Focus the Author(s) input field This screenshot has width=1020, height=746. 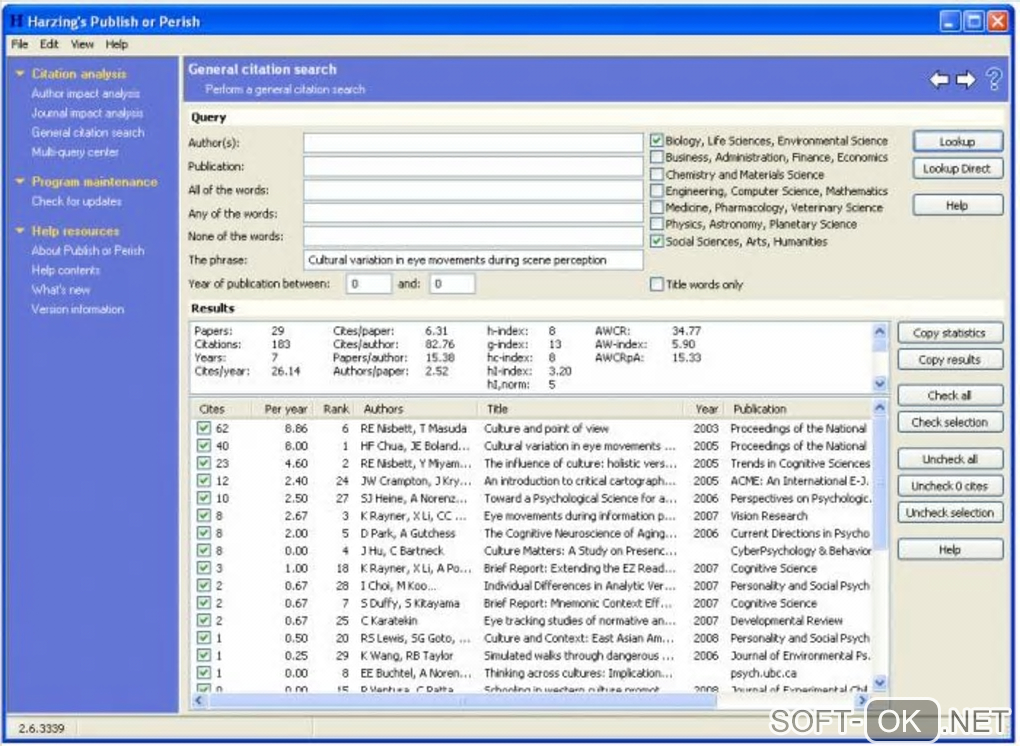(x=473, y=143)
